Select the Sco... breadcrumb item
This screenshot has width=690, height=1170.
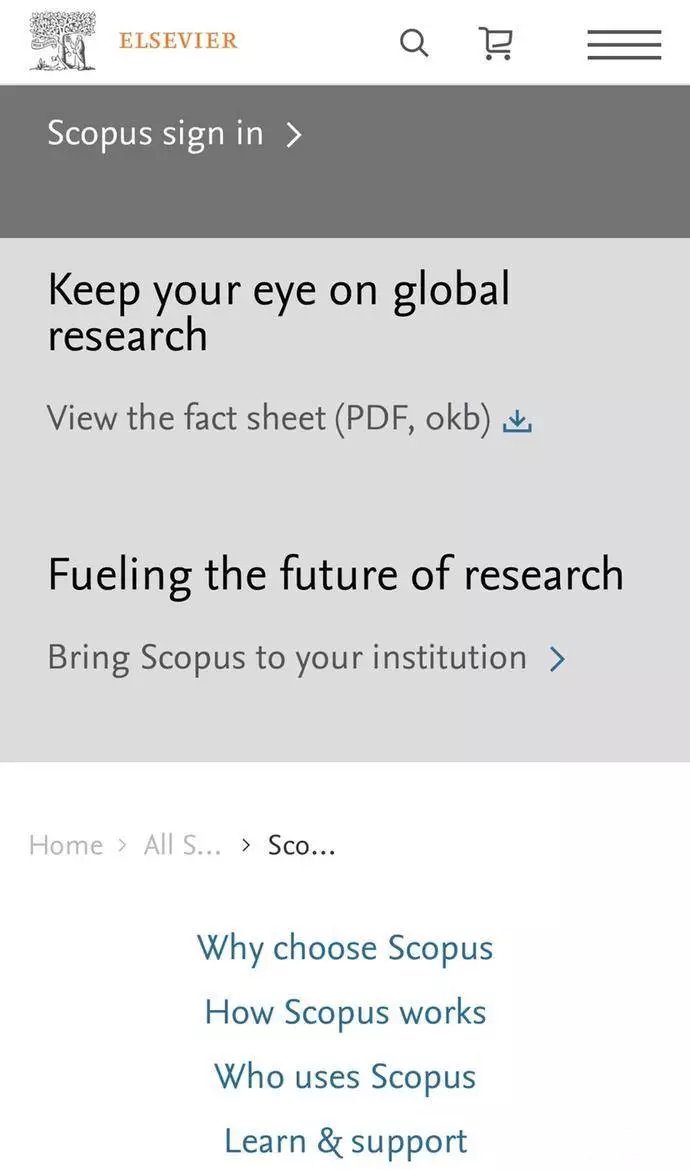pyautogui.click(x=301, y=845)
